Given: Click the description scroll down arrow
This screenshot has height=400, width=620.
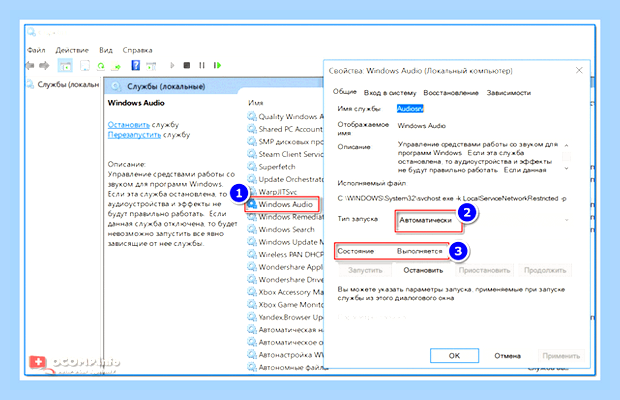Looking at the screenshot, I should (566, 169).
